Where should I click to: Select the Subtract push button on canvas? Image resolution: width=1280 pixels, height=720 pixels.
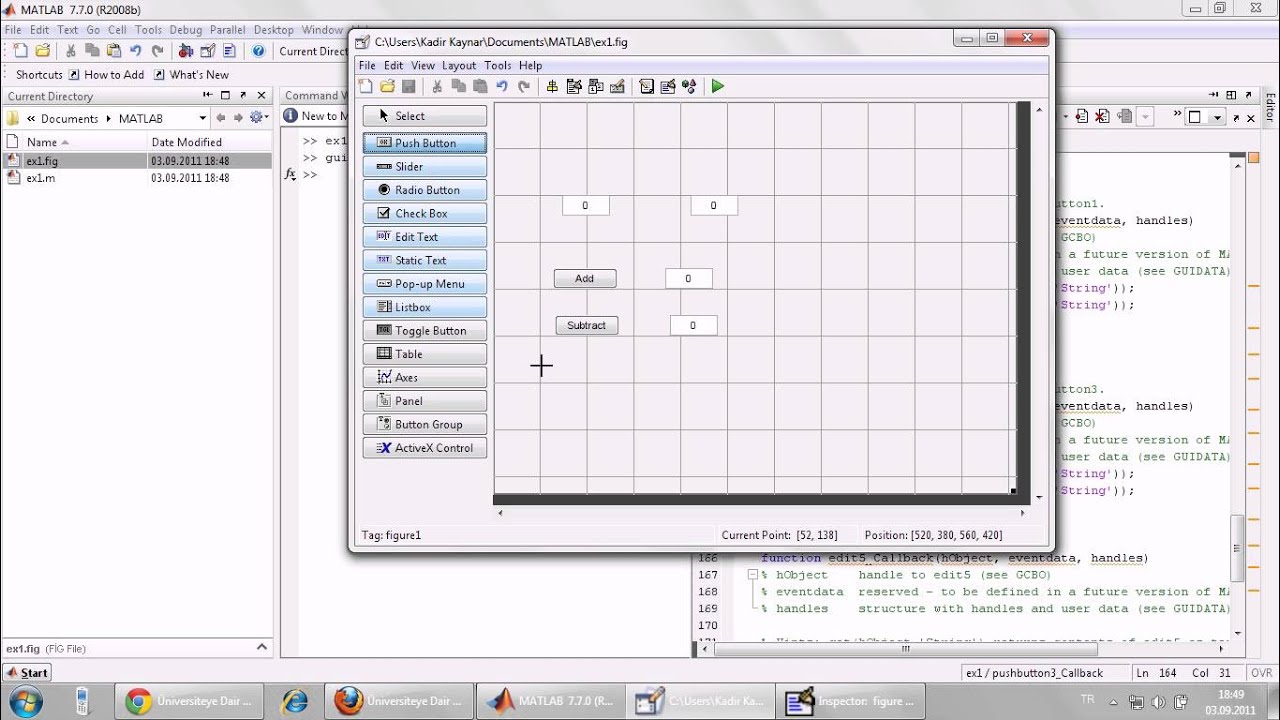tap(587, 326)
